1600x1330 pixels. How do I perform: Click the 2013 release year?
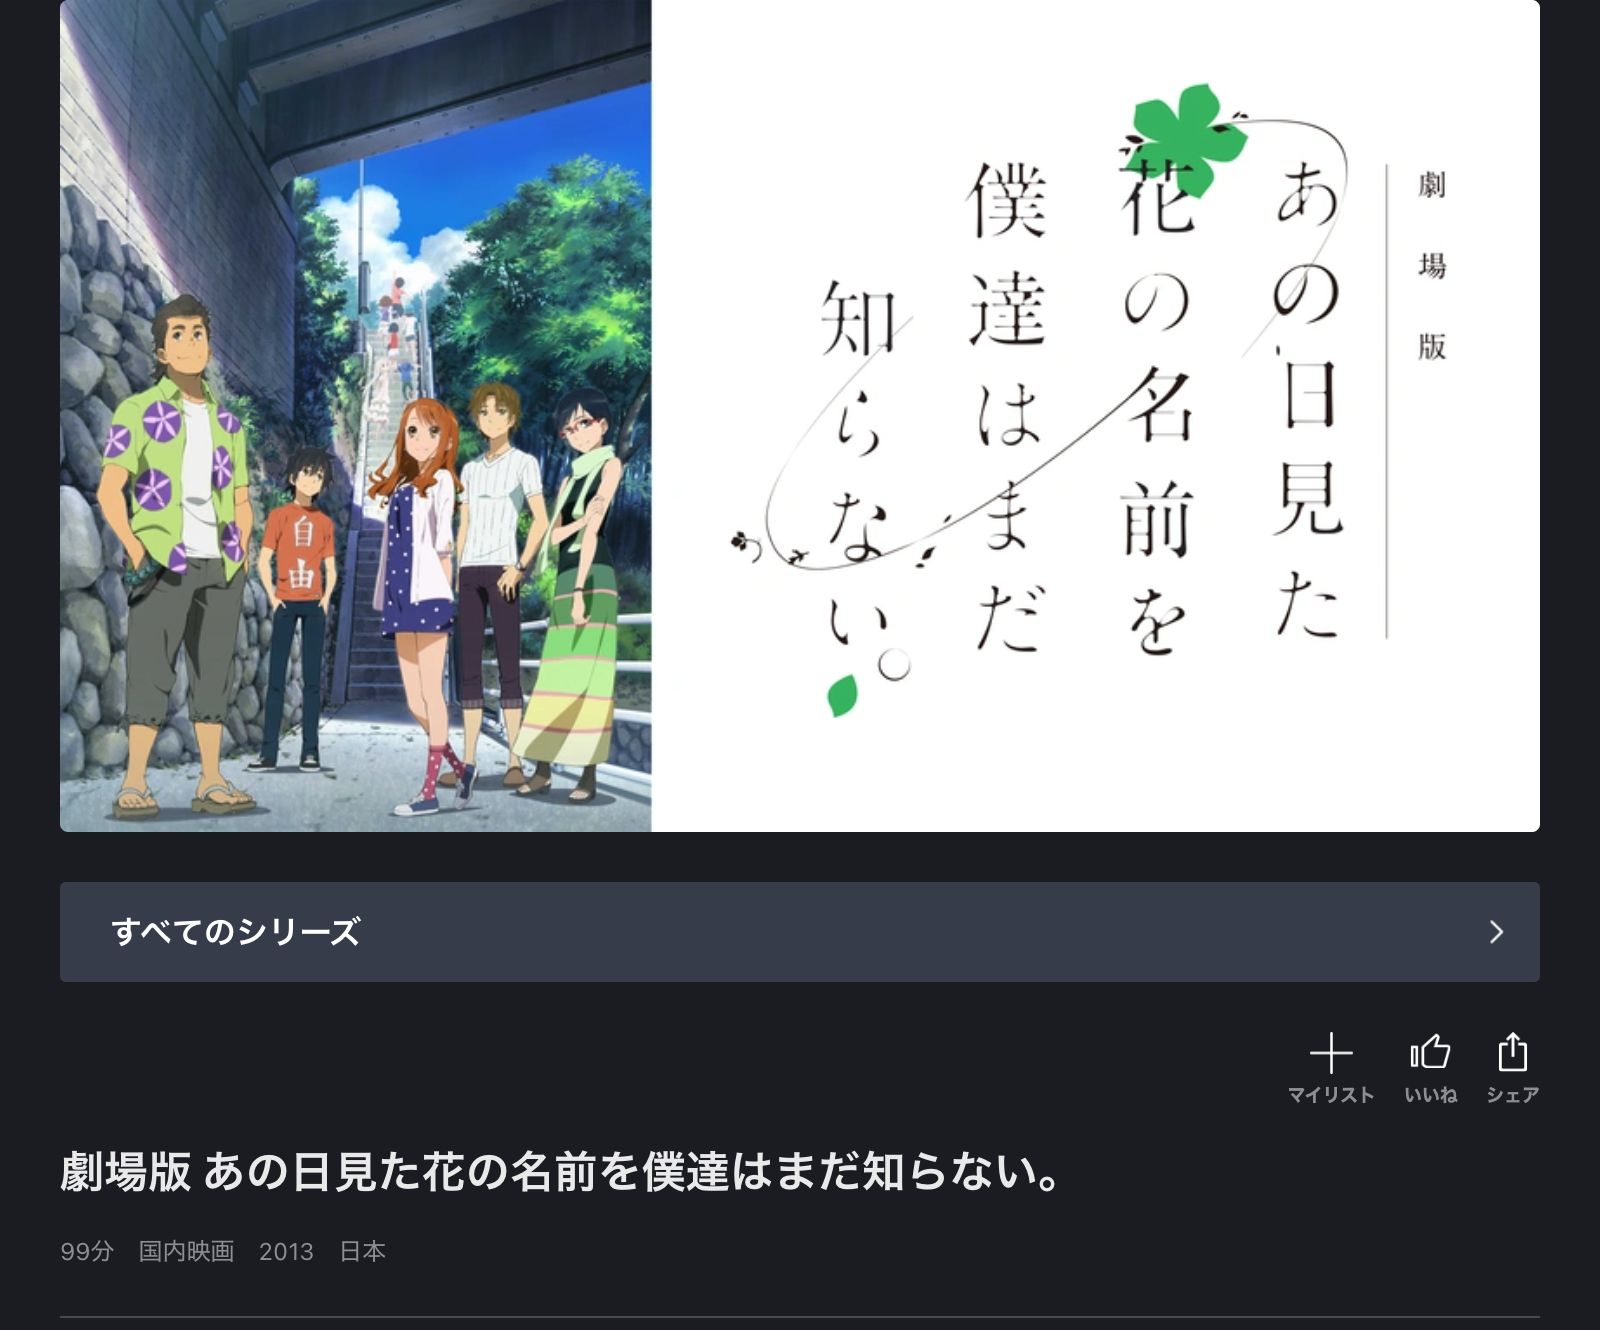tap(286, 1252)
